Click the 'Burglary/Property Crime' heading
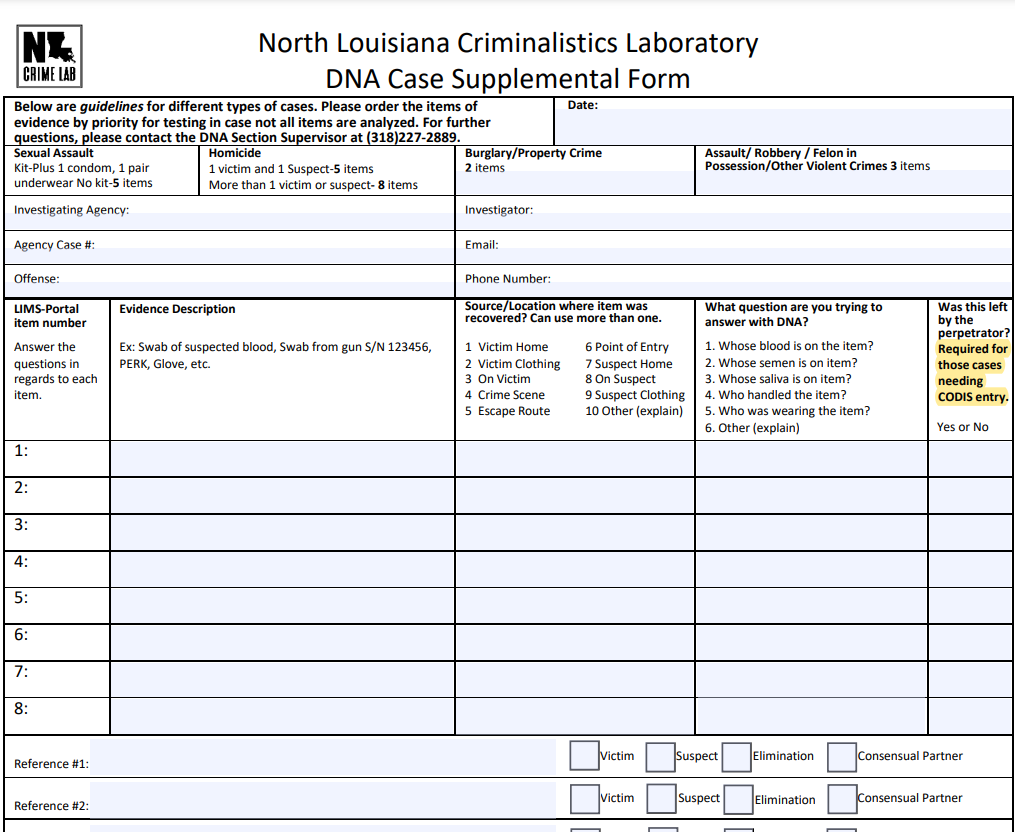Image resolution: width=1015 pixels, height=832 pixels. [533, 153]
